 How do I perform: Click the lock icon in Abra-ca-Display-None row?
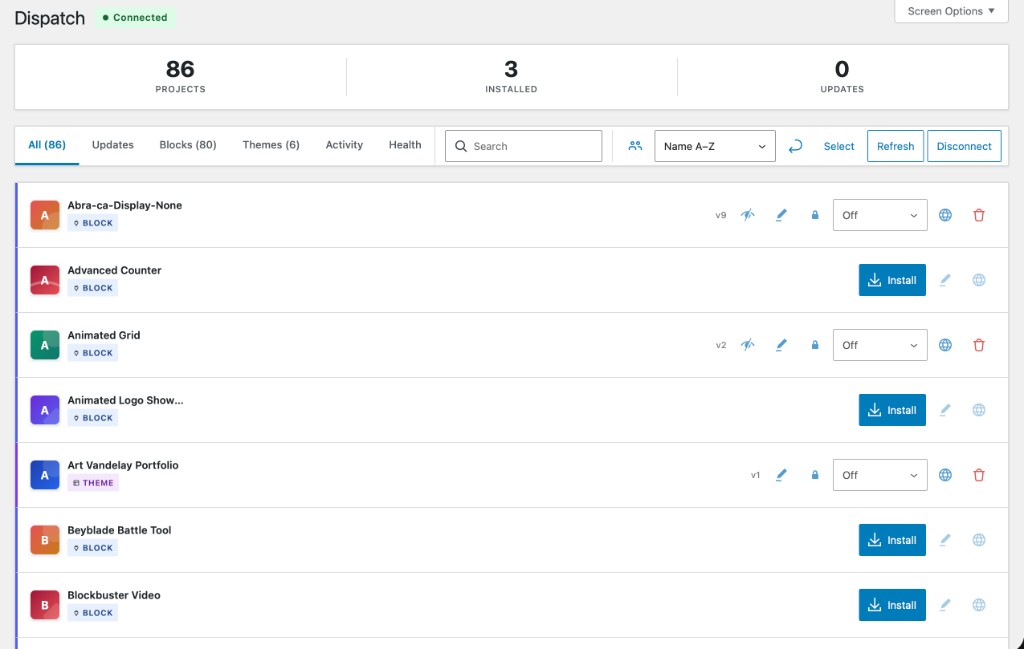(815, 215)
